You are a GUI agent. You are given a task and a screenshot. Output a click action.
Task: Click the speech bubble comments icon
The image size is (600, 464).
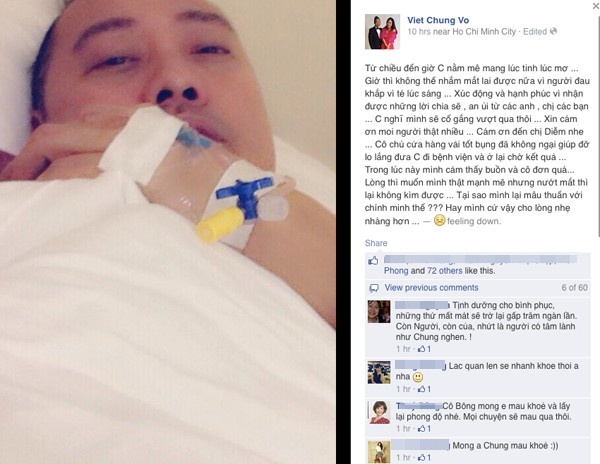pos(374,288)
